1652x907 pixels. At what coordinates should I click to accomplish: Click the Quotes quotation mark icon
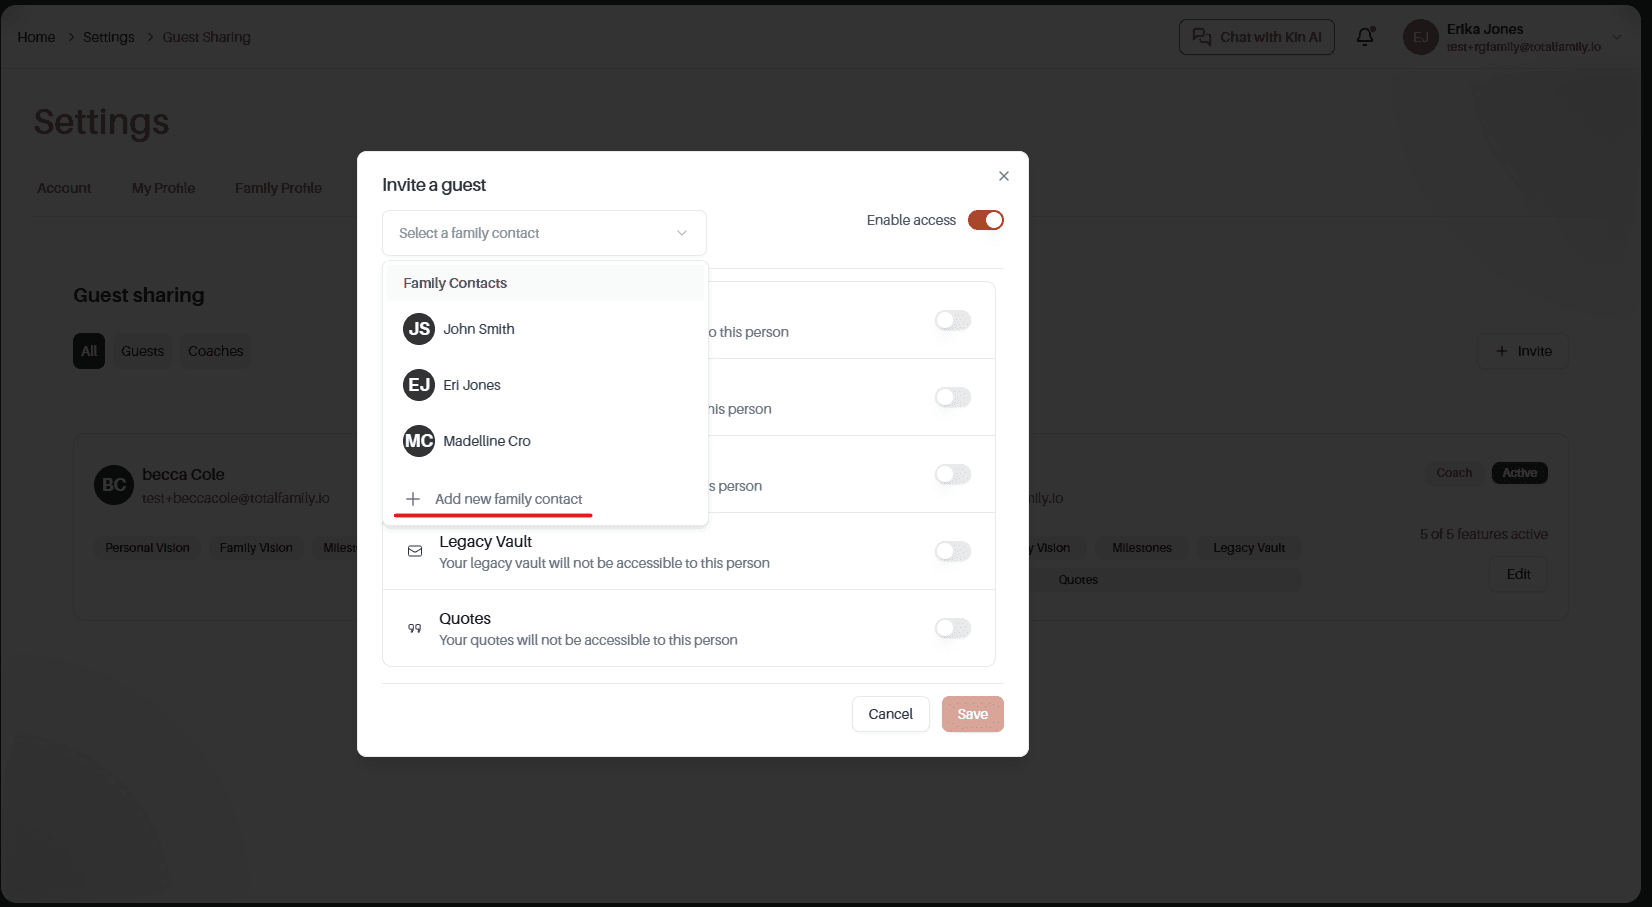415,628
